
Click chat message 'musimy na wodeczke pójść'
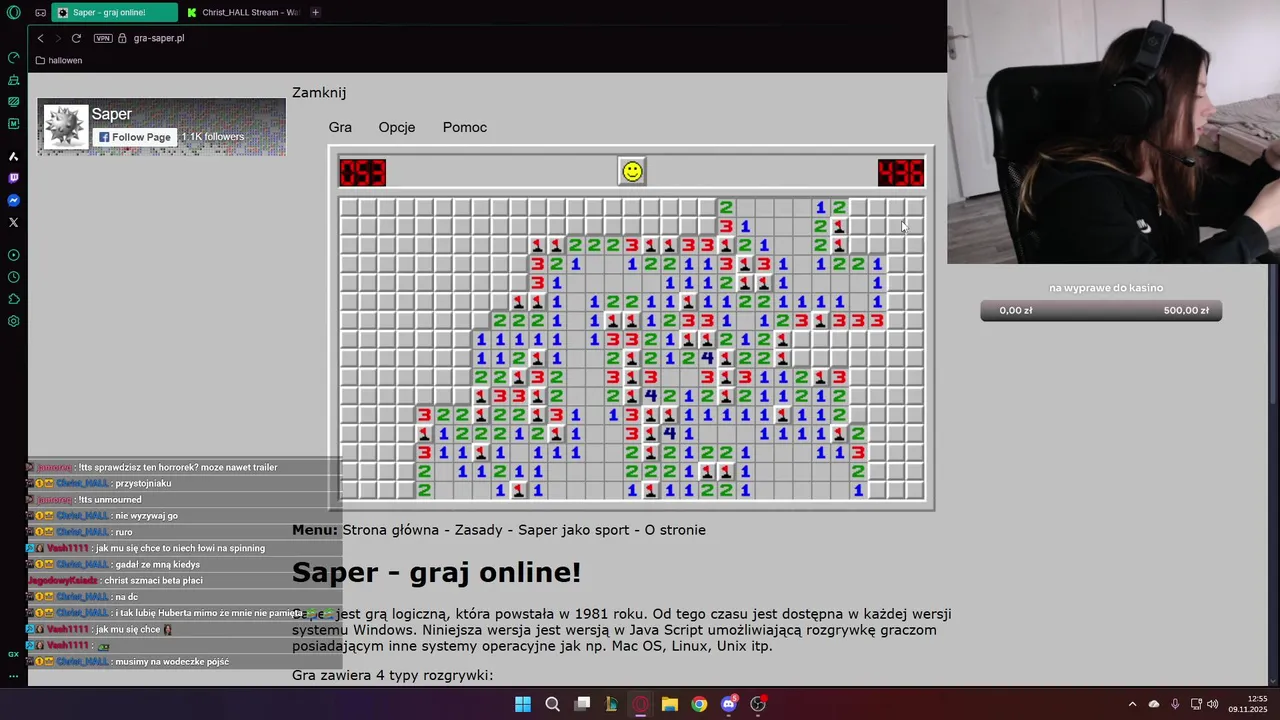172,662
